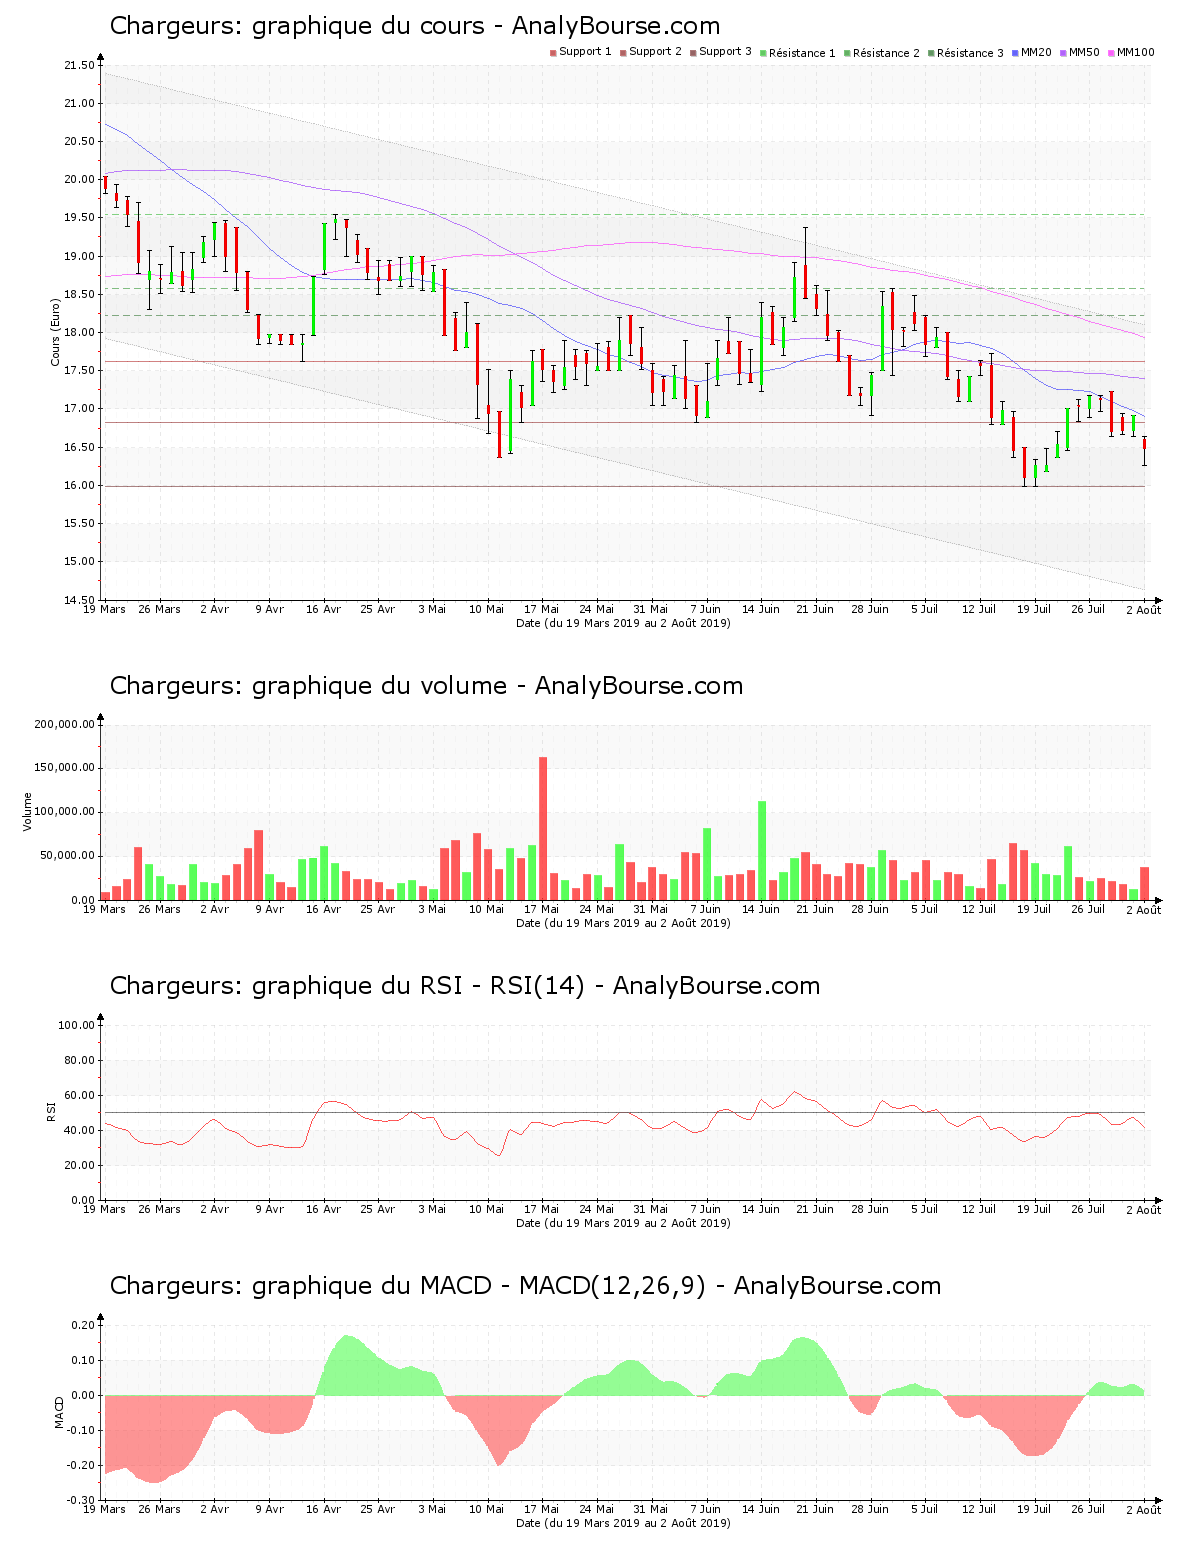This screenshot has height=1550, width=1200.
Task: Click the Résistance 2 legend entry
Action: pyautogui.click(x=882, y=53)
